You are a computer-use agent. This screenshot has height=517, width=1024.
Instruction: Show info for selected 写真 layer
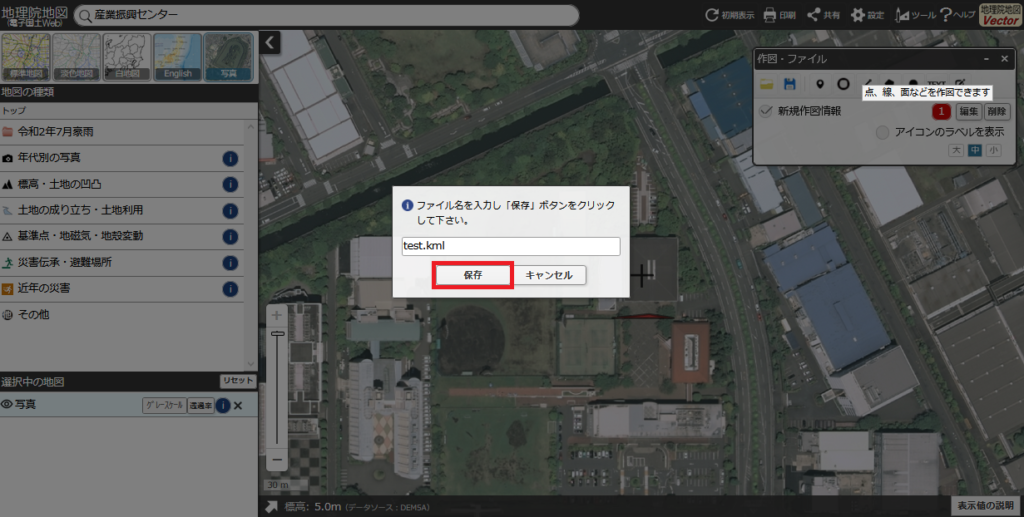pos(223,405)
